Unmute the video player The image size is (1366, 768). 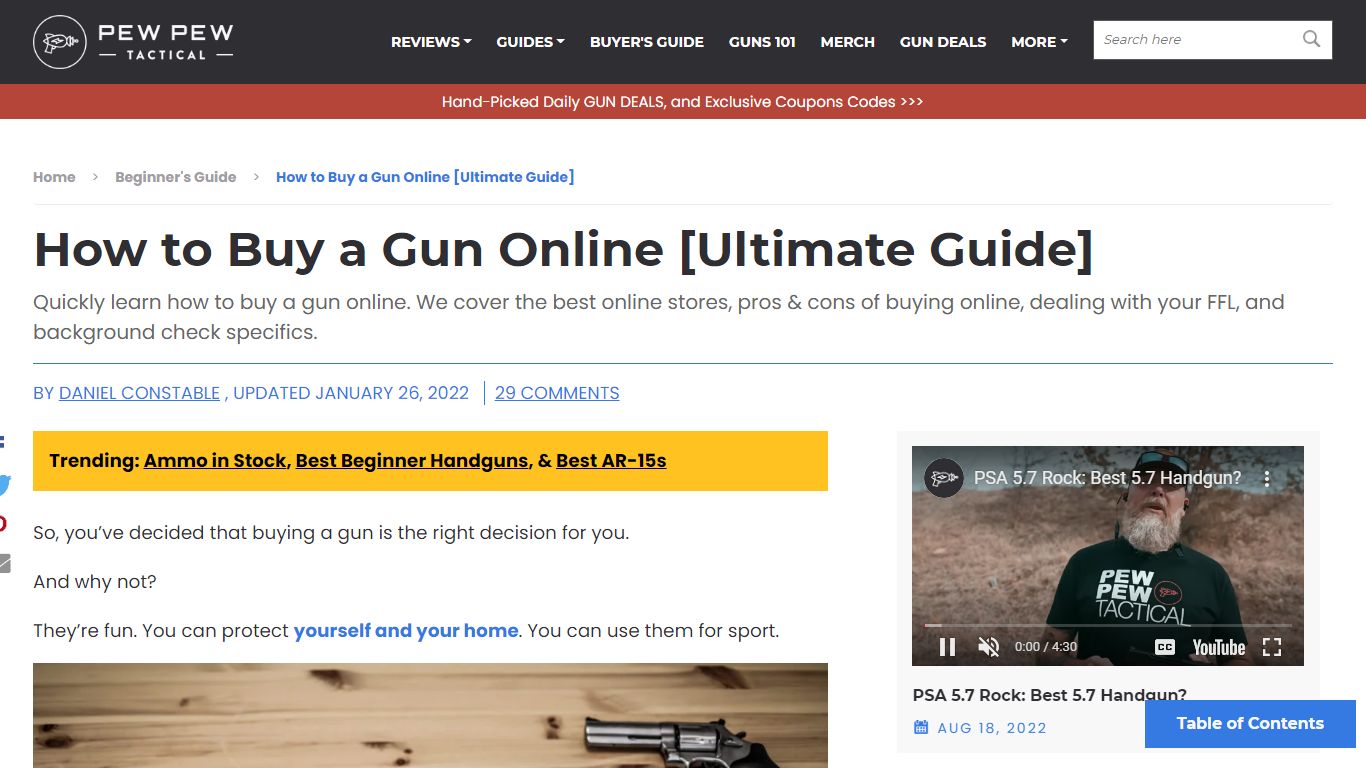coord(989,647)
